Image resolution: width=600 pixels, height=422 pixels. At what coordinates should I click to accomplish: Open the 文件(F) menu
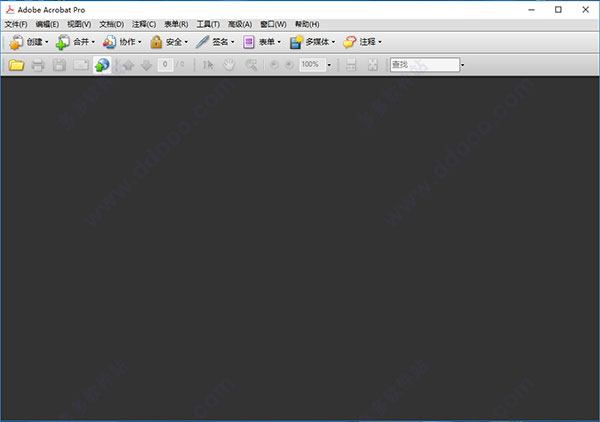tap(16, 24)
